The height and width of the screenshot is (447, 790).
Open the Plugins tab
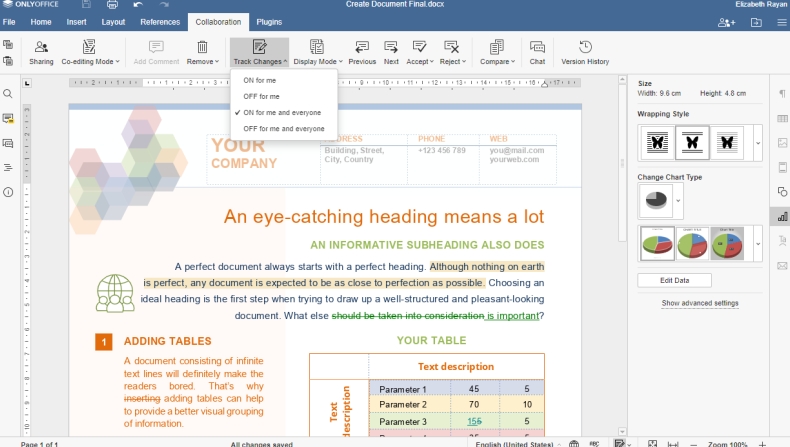(269, 21)
